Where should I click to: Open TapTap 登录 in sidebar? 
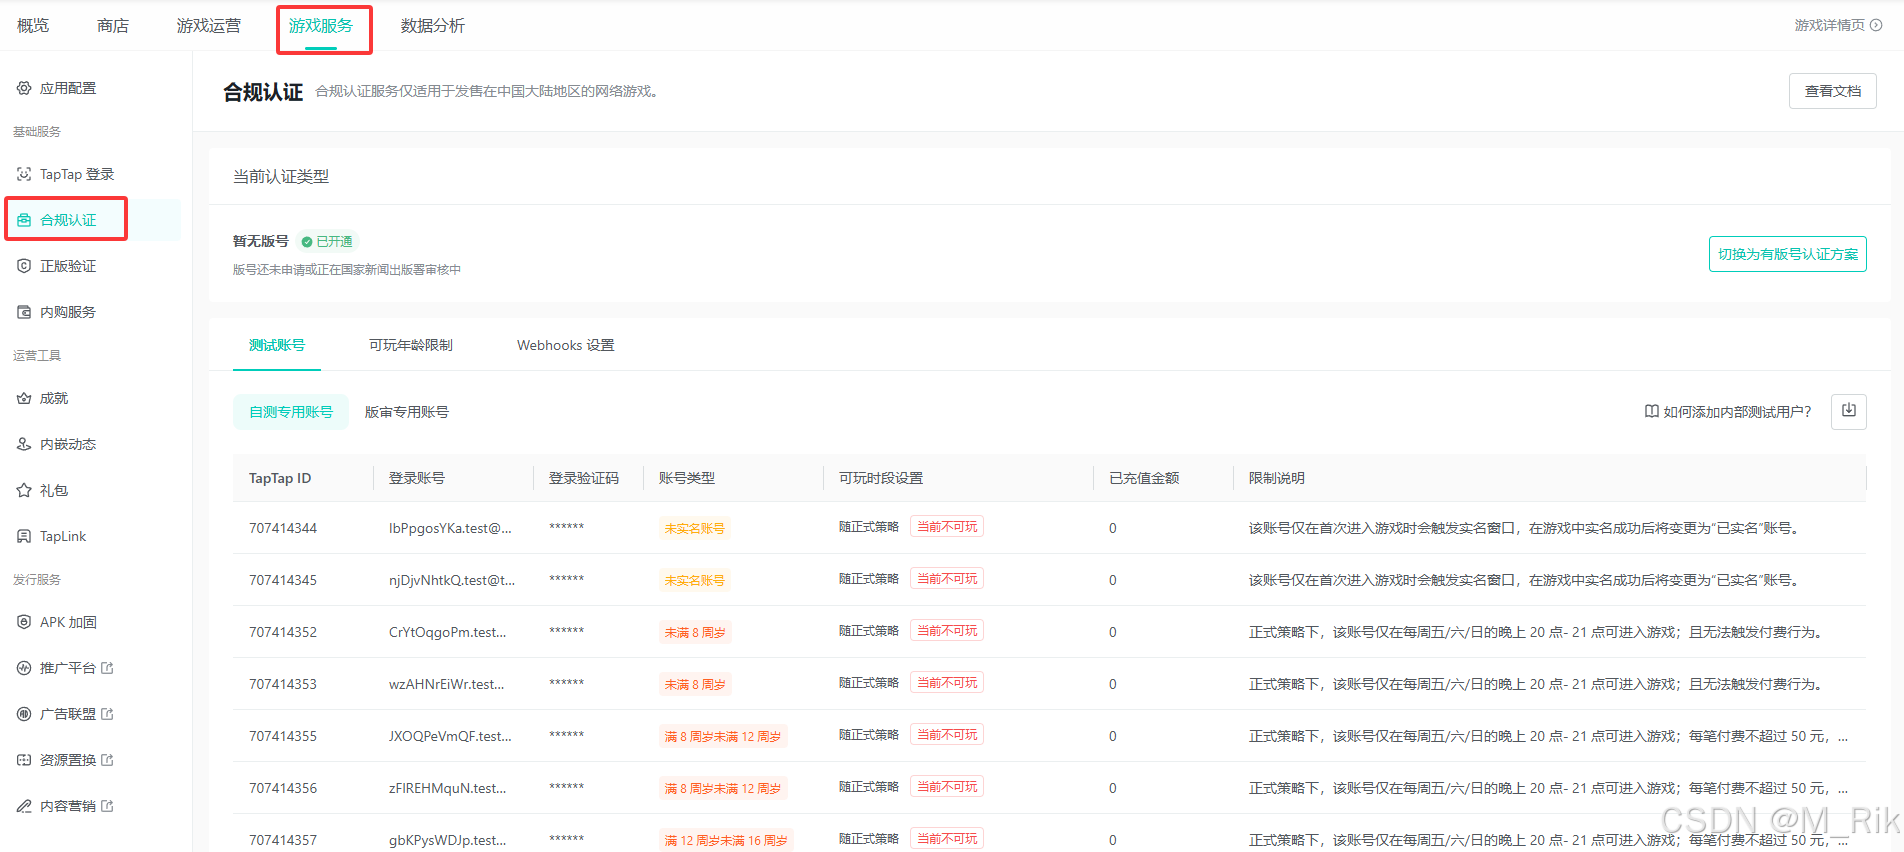click(77, 174)
